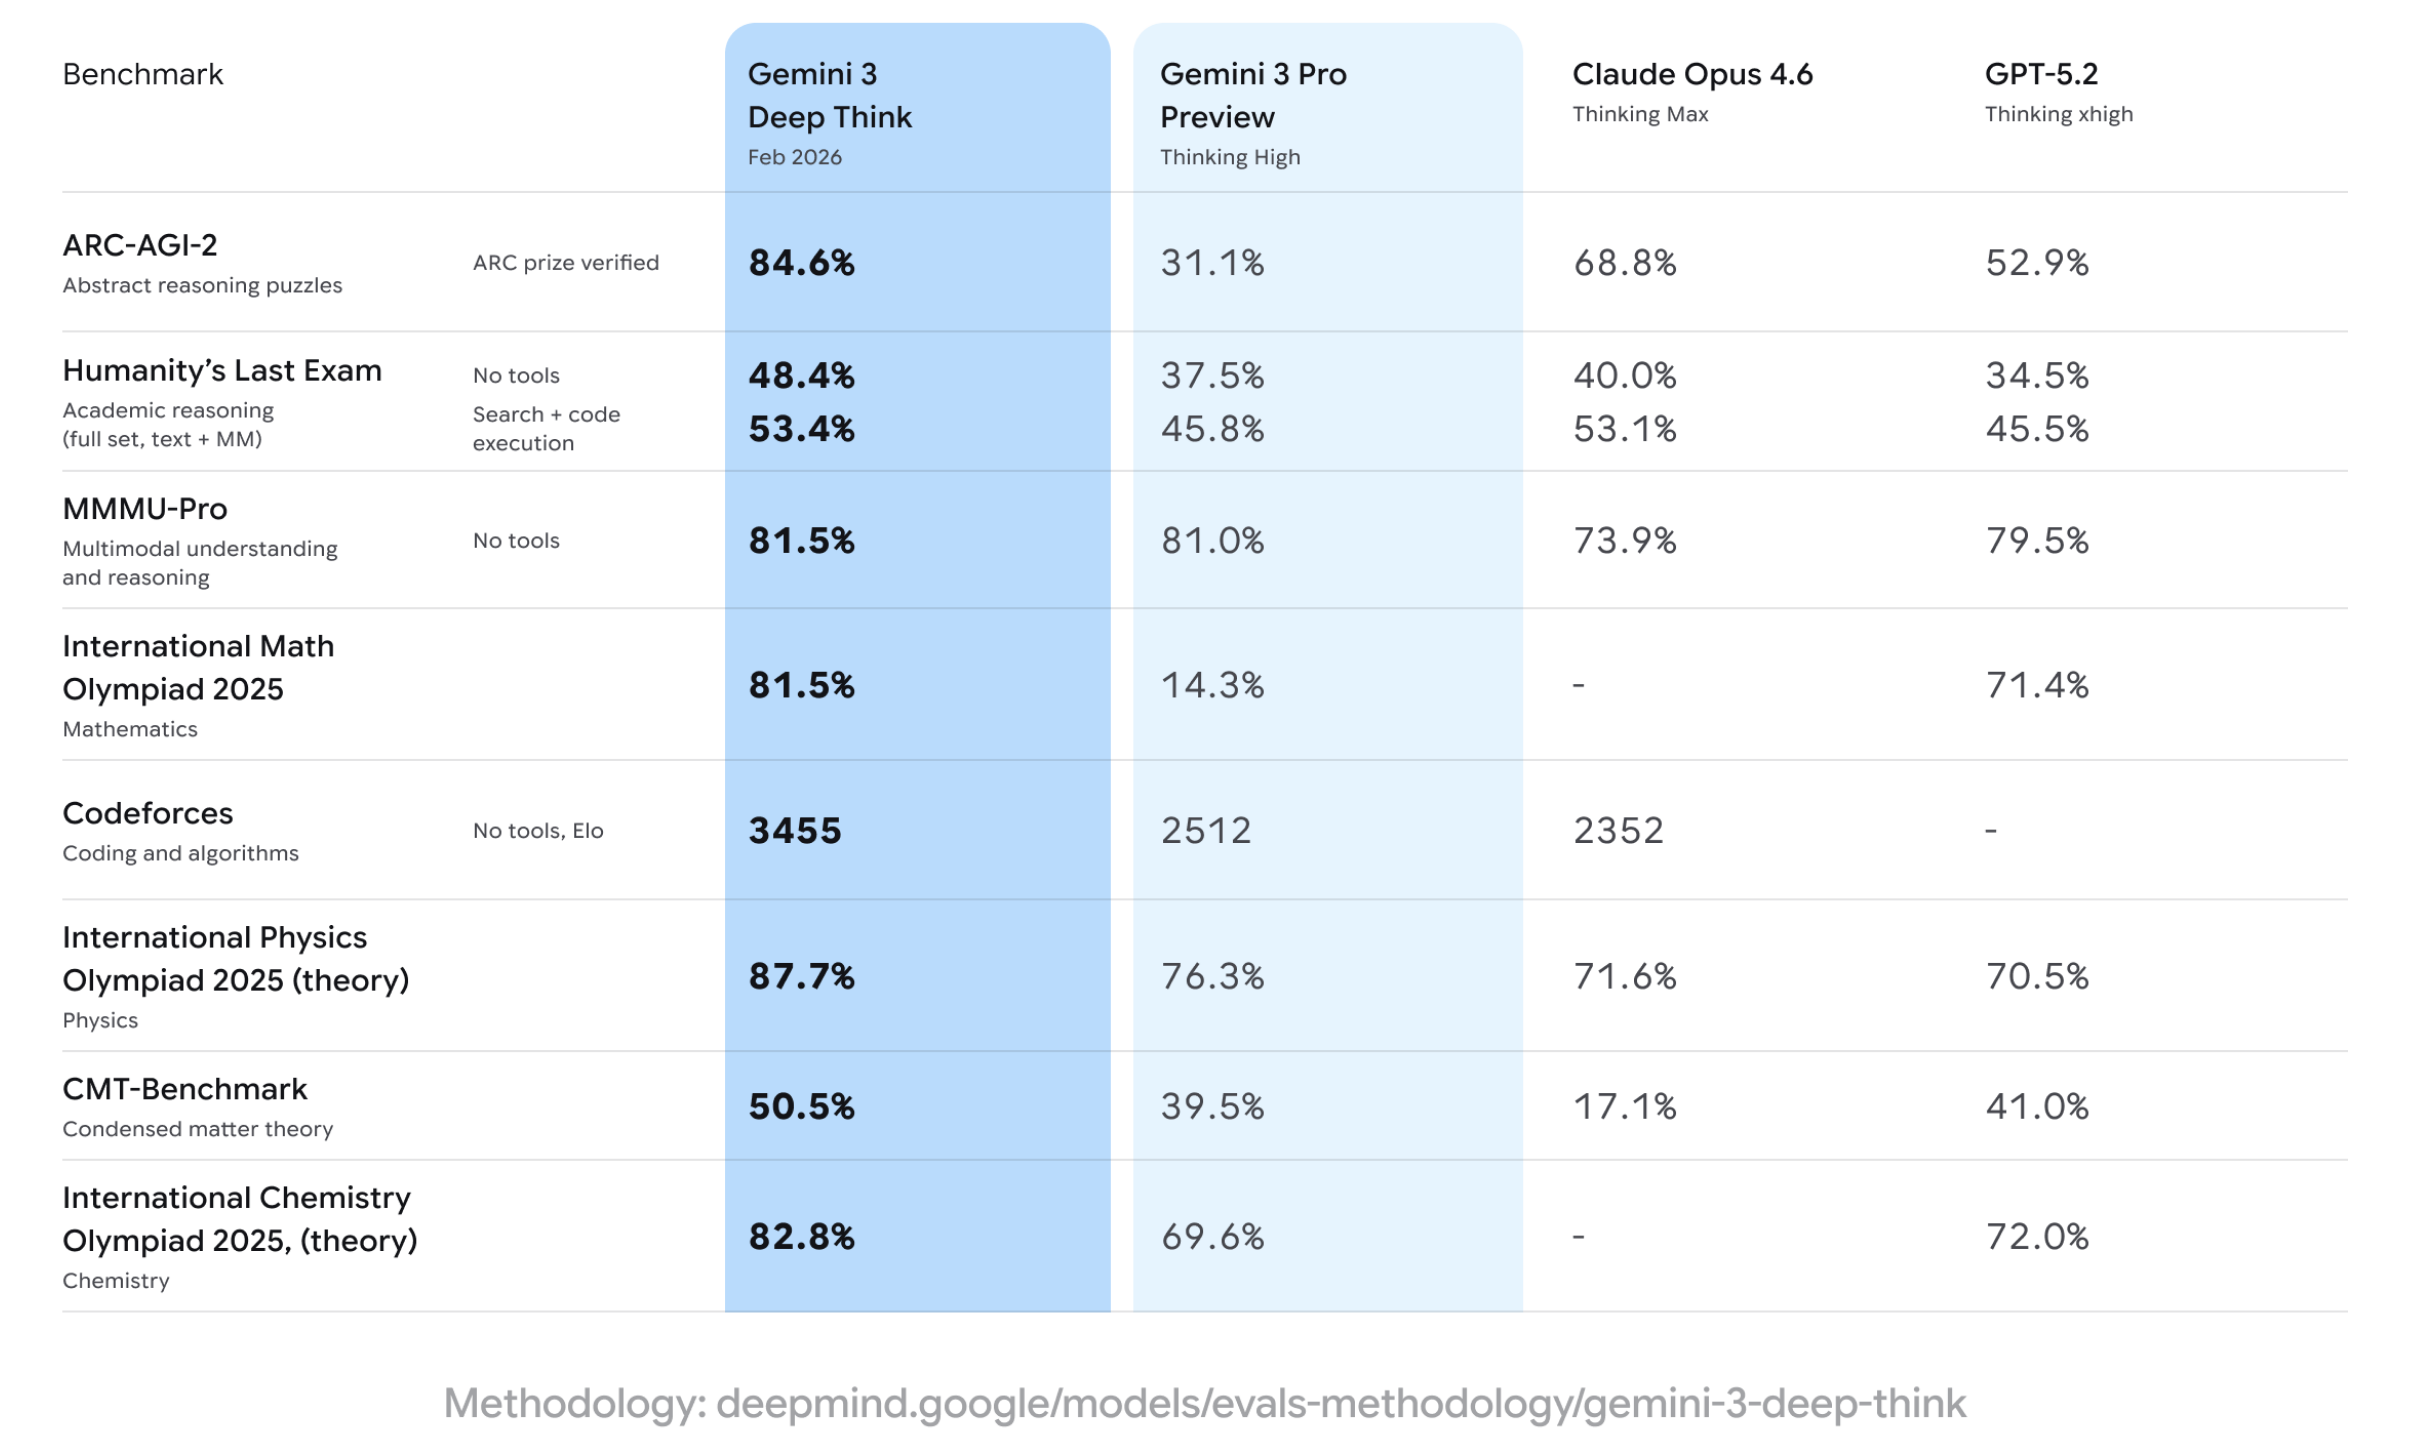Select the GPT-5.2 column header
The height and width of the screenshot is (1456, 2426).
tap(2040, 74)
